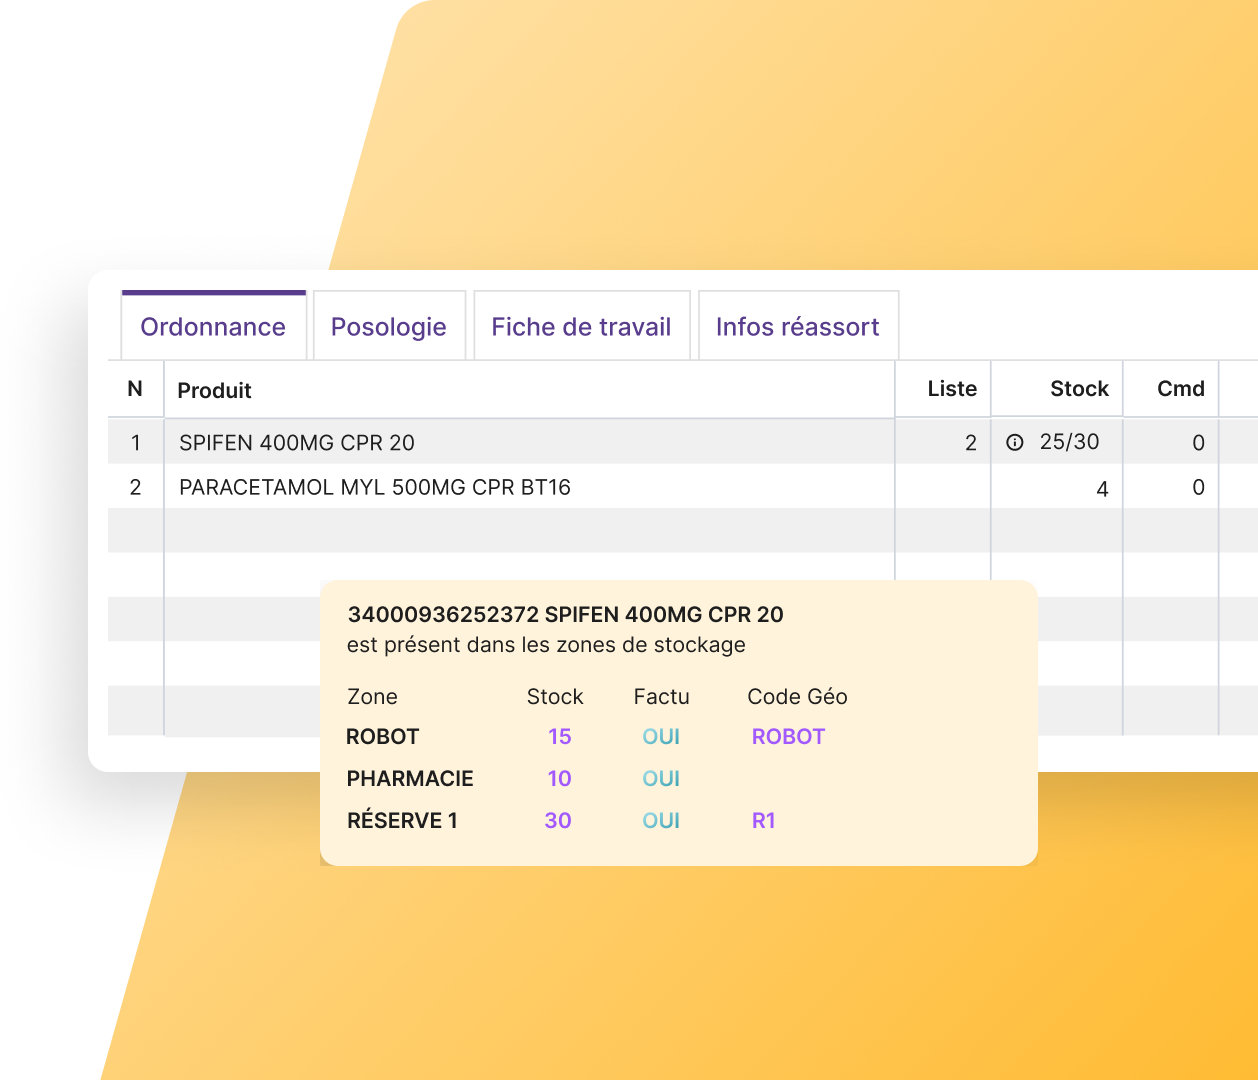The height and width of the screenshot is (1080, 1258).
Task: Click the Stock column header
Action: (1079, 389)
